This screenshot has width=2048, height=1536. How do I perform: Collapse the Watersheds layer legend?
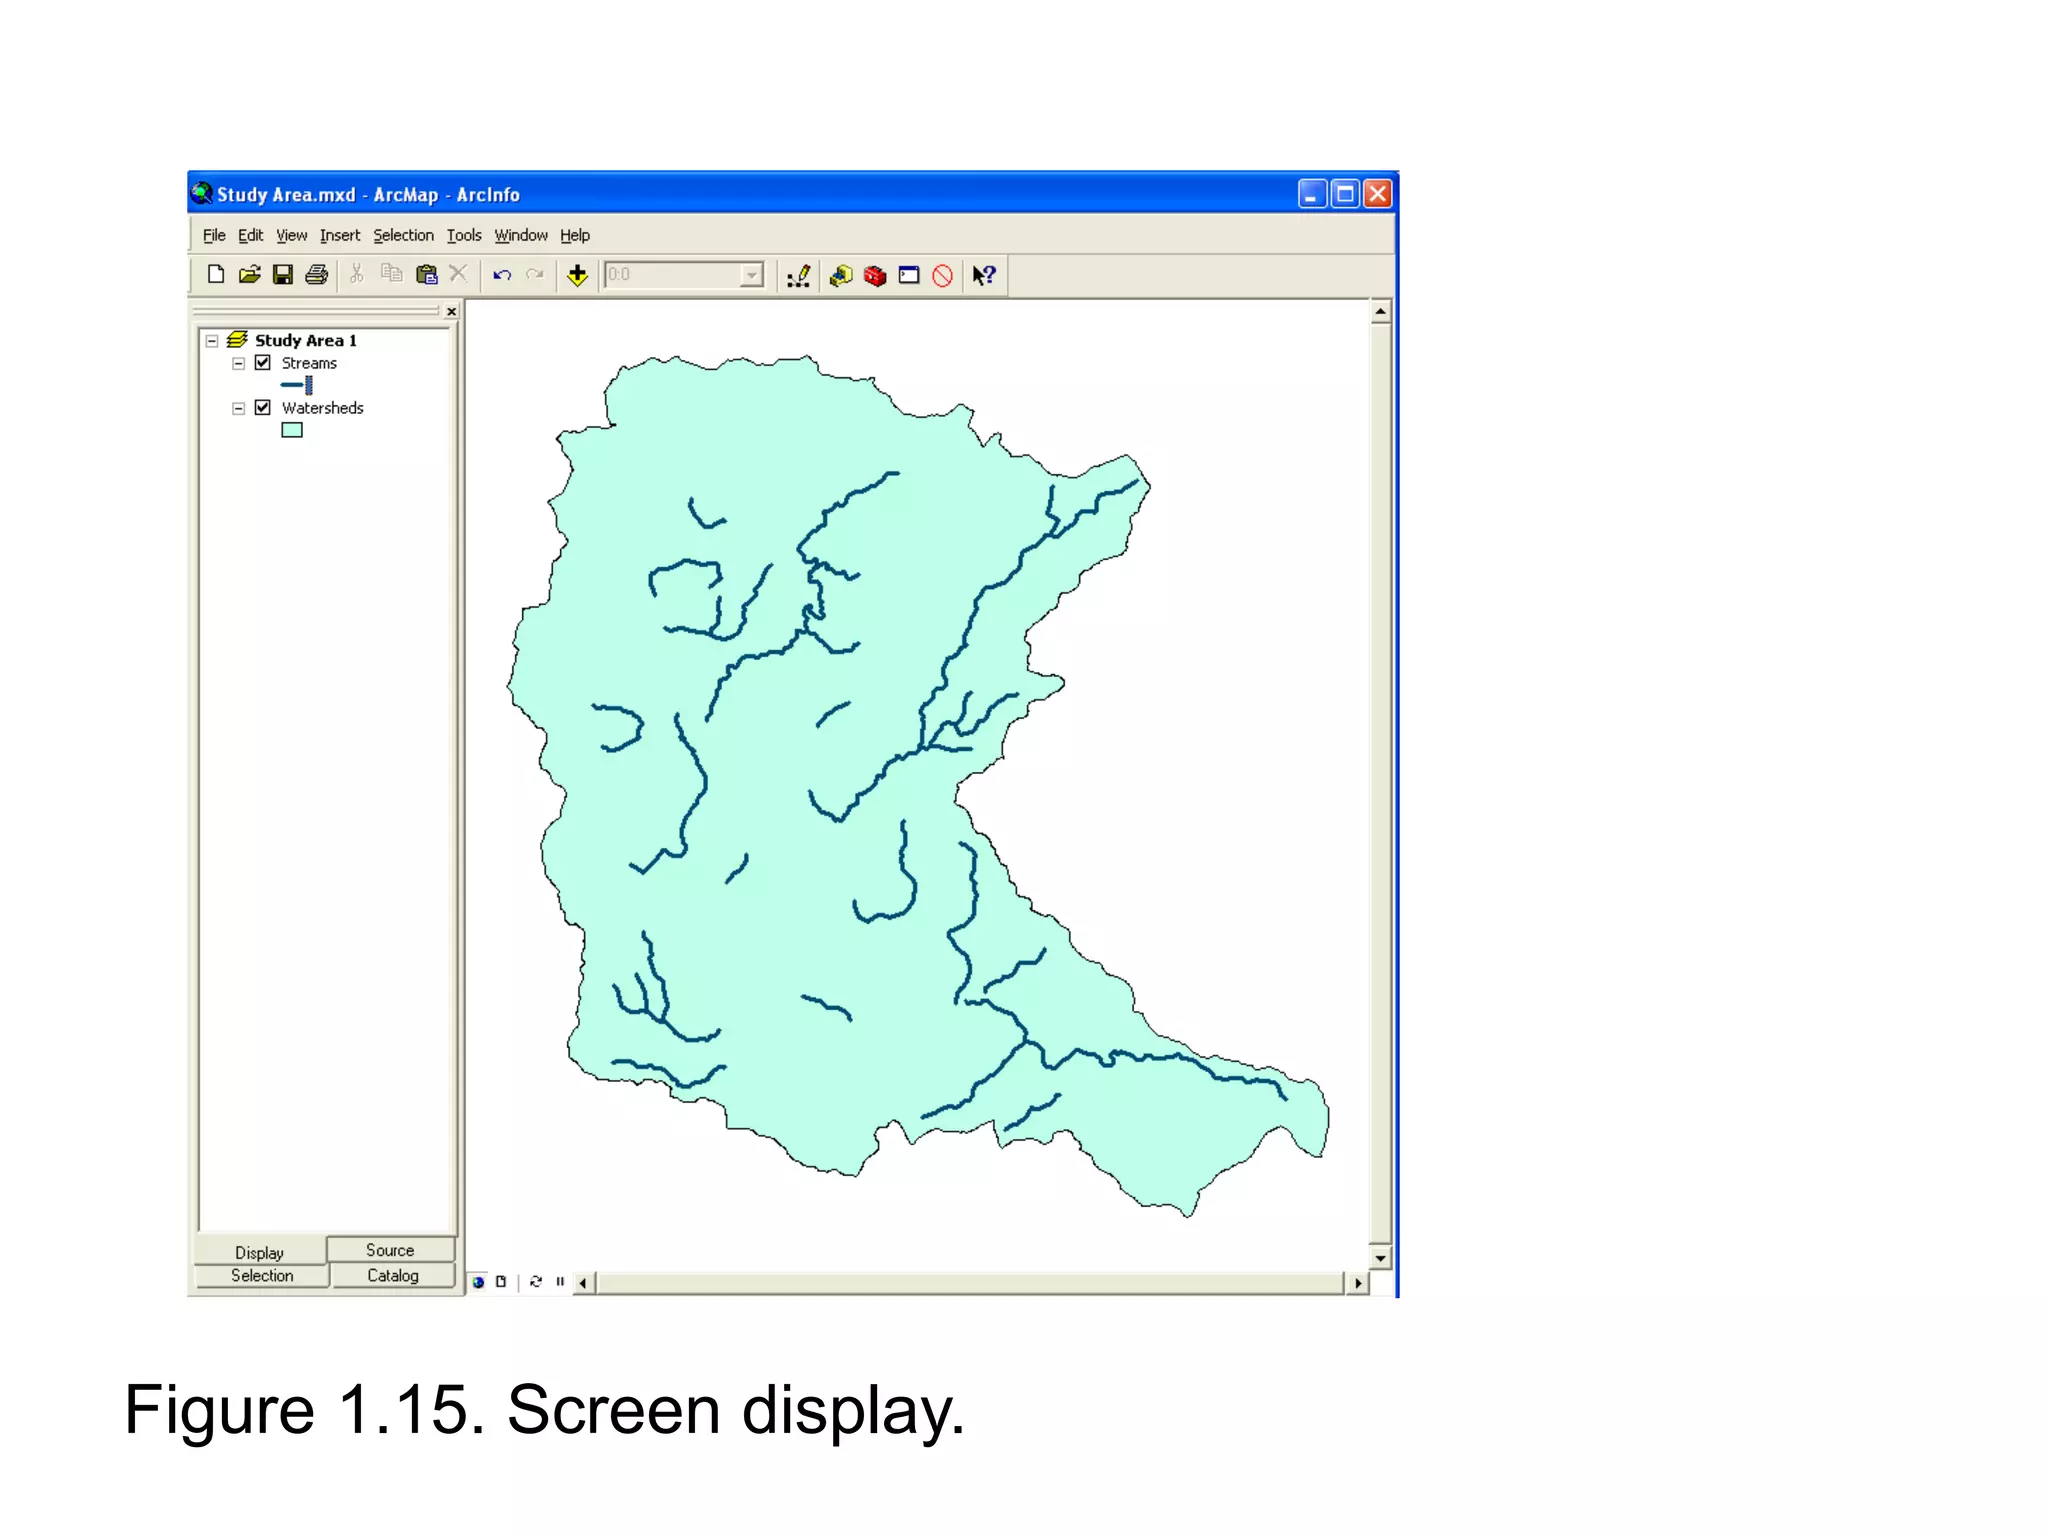238,409
